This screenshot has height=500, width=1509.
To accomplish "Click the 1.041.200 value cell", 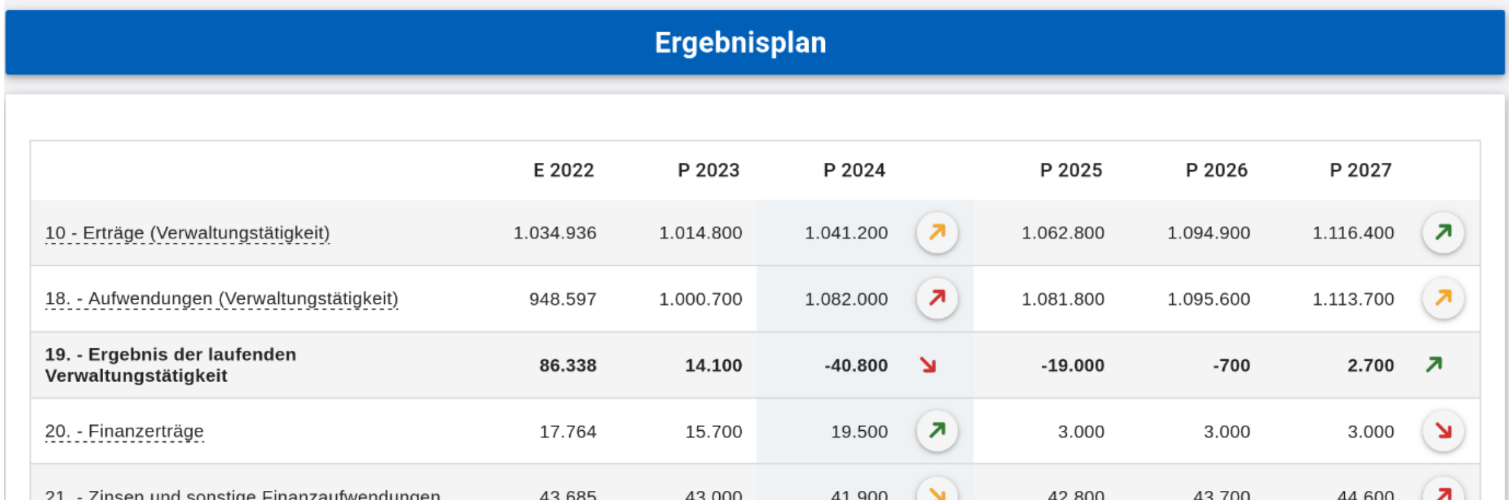I will pos(846,233).
